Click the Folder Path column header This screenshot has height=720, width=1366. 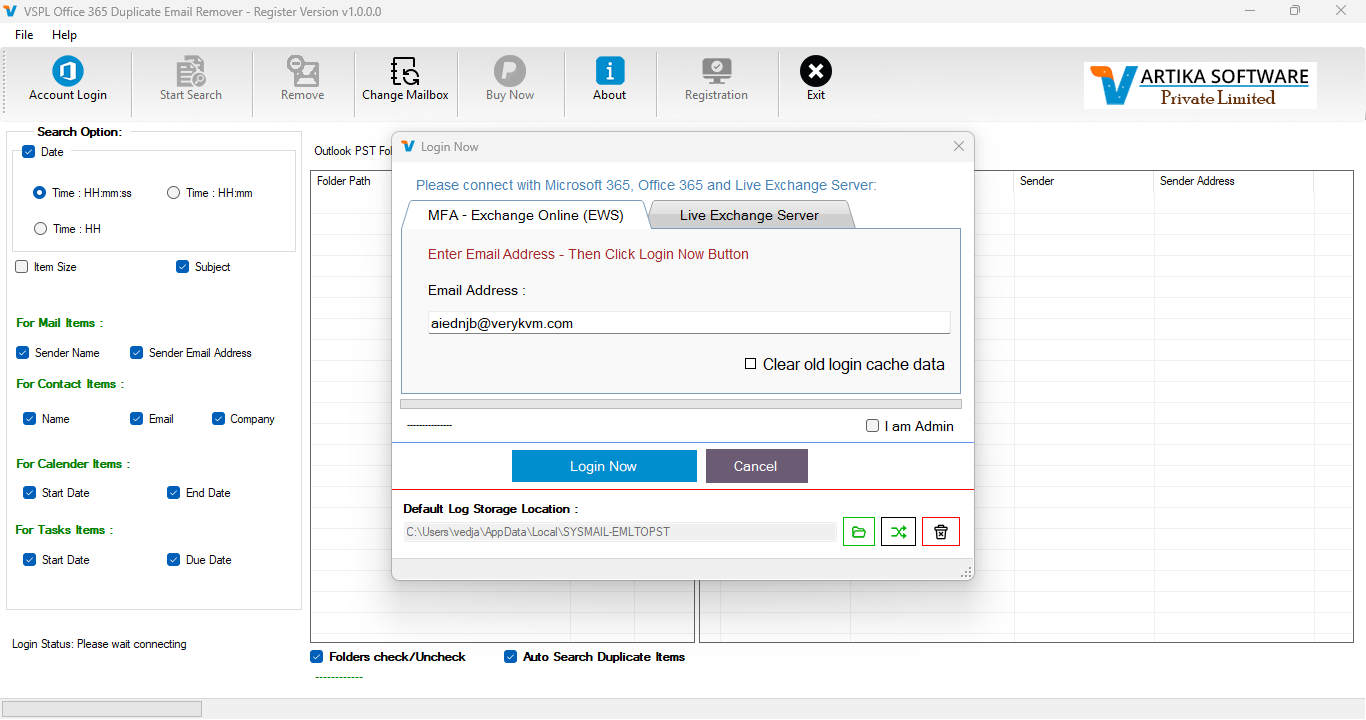344,181
